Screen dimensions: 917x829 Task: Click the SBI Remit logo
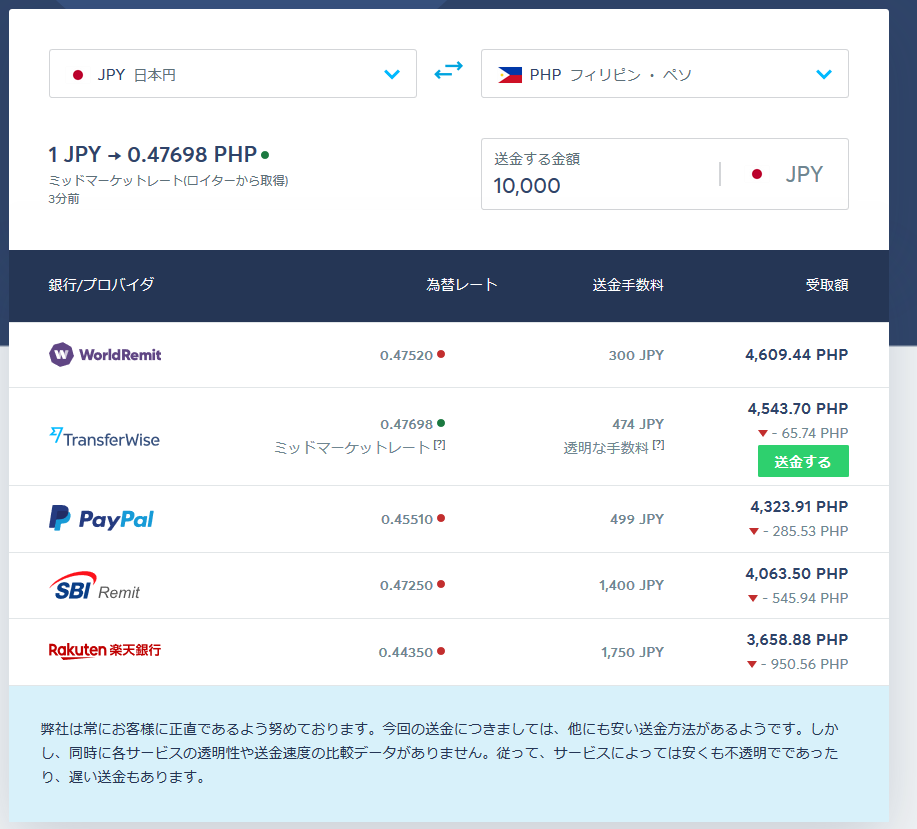[95, 586]
